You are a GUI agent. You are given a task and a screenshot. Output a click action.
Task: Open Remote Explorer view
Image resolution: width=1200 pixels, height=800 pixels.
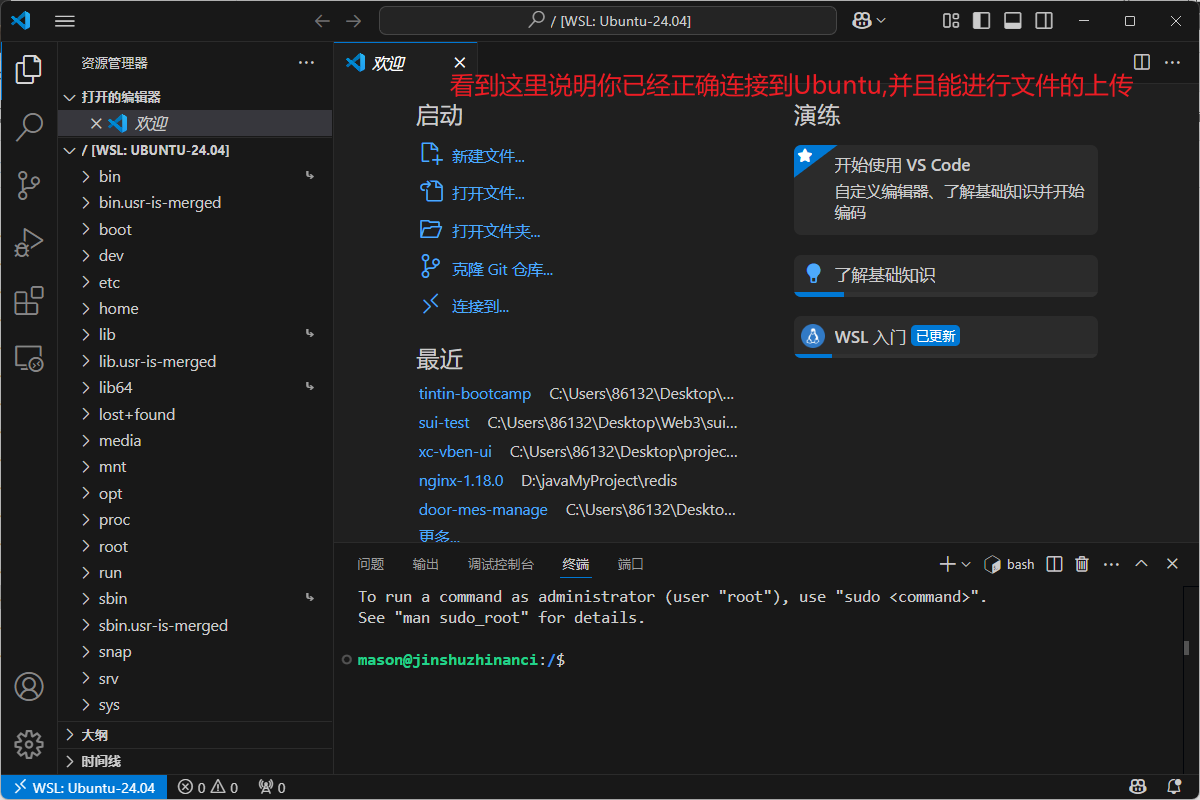tap(29, 358)
